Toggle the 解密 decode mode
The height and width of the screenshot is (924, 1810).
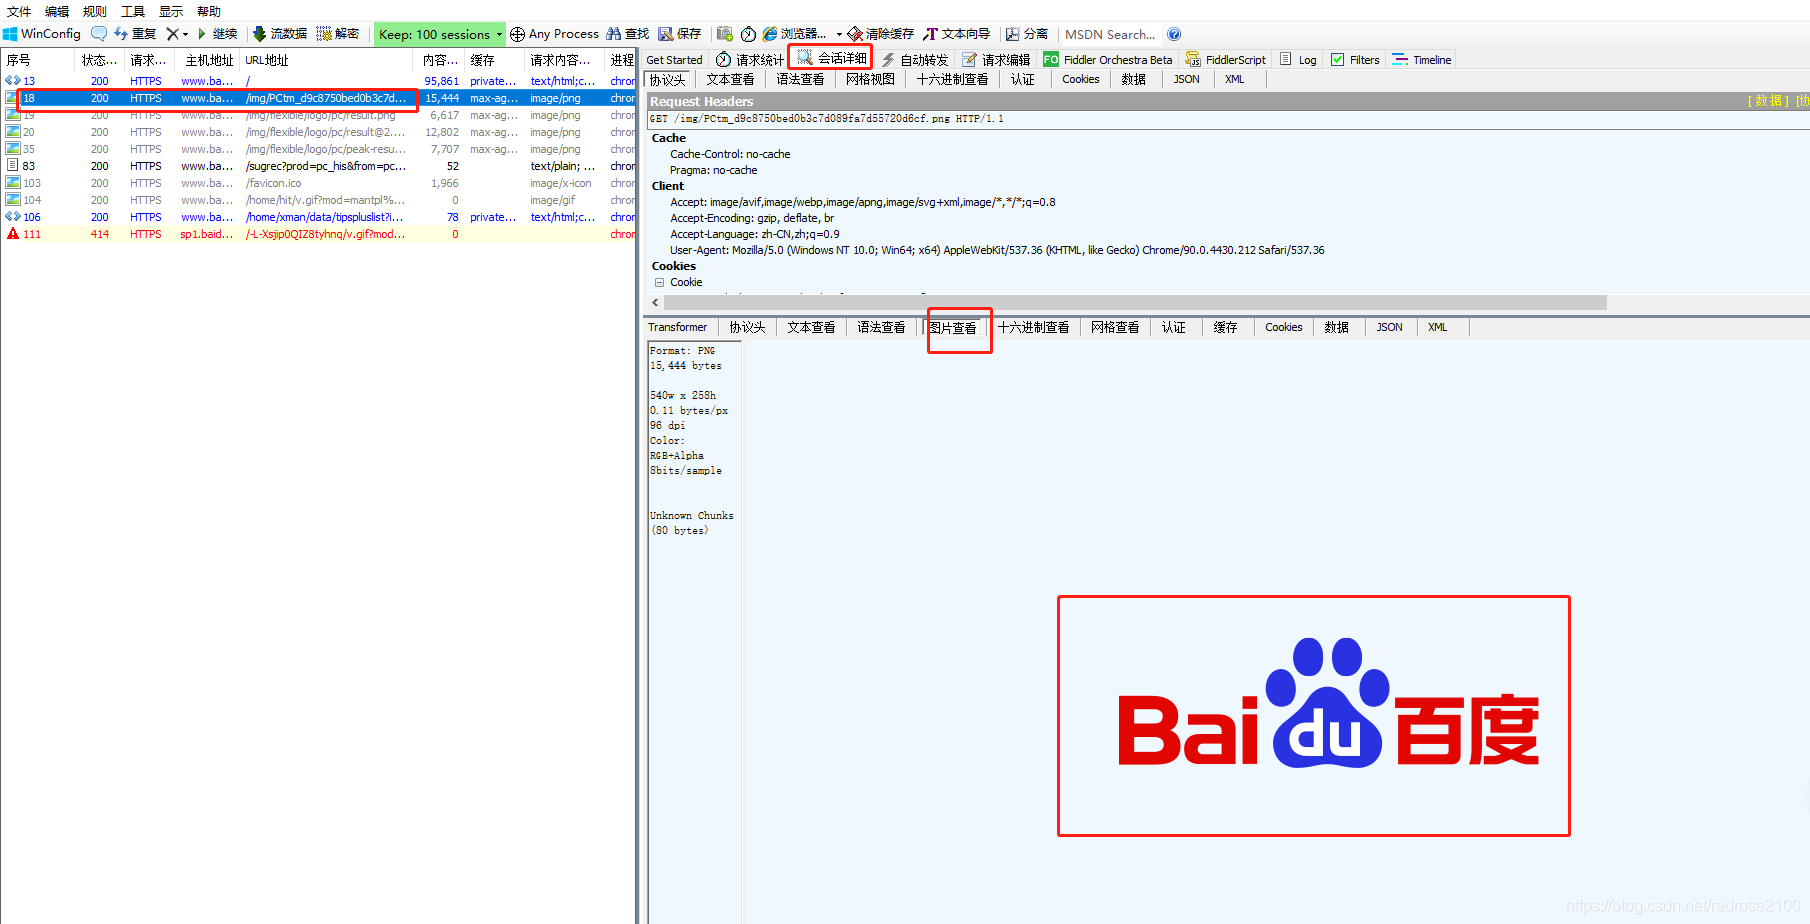point(338,34)
